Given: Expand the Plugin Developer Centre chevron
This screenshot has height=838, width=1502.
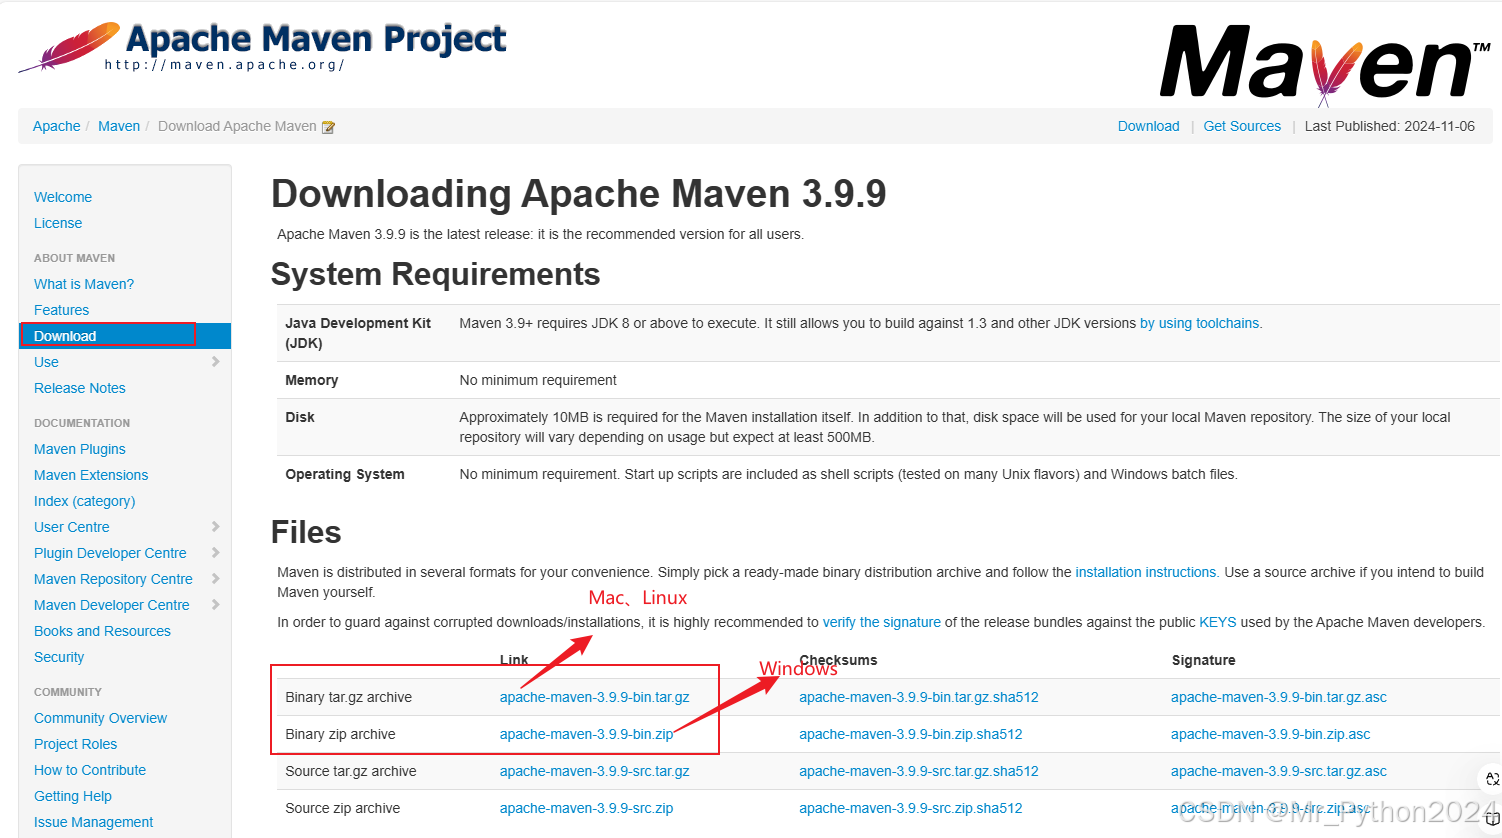Looking at the screenshot, I should [215, 553].
